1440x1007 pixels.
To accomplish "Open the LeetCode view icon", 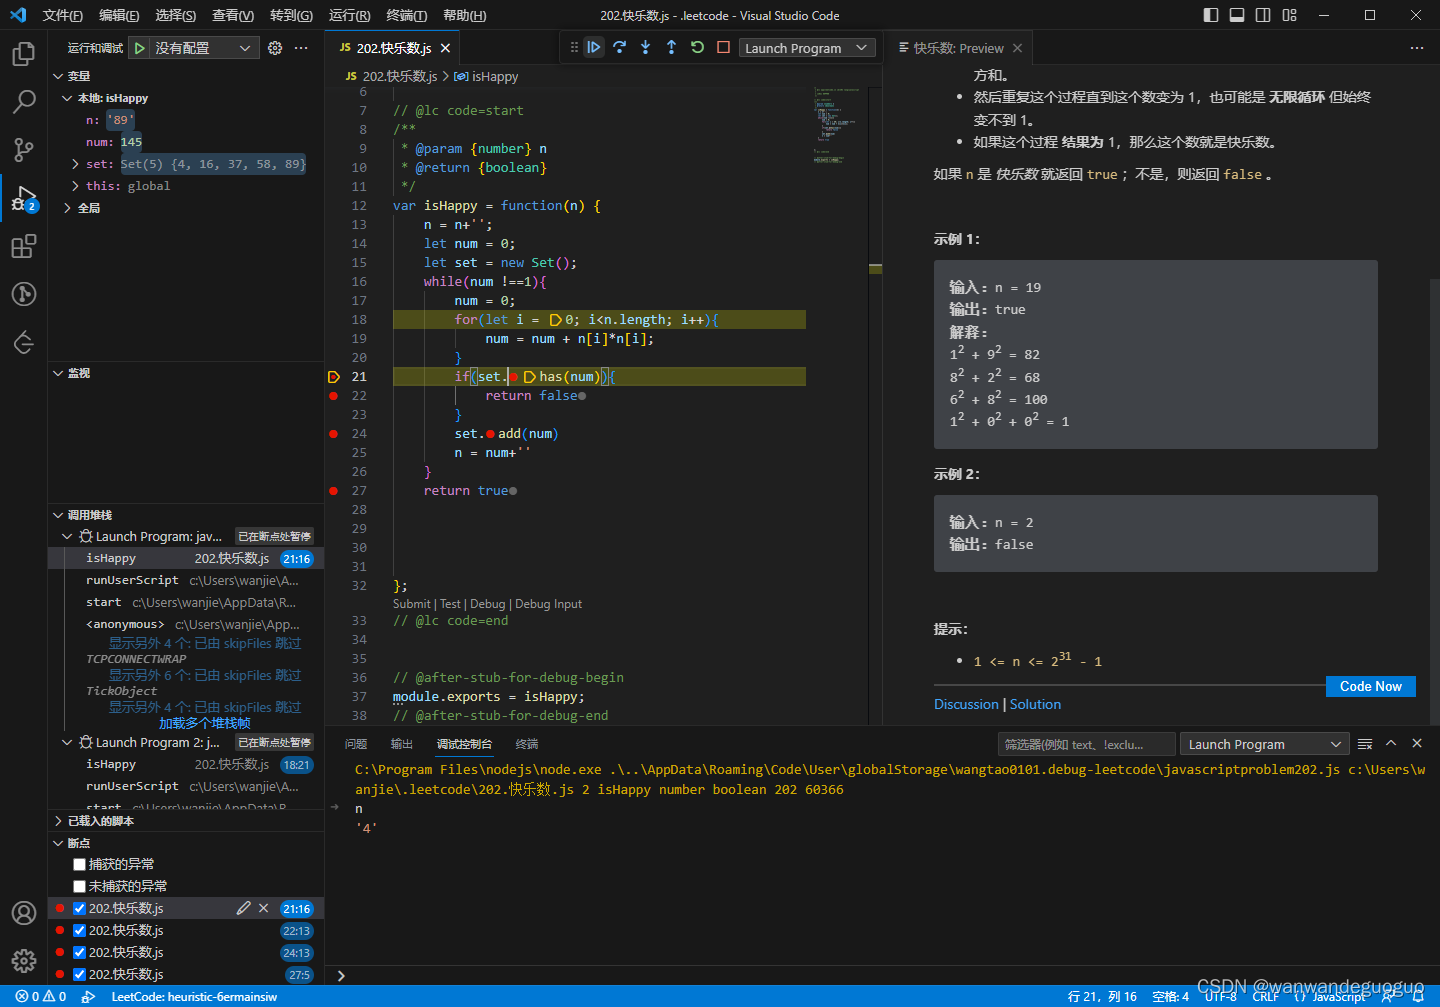I will (x=24, y=343).
